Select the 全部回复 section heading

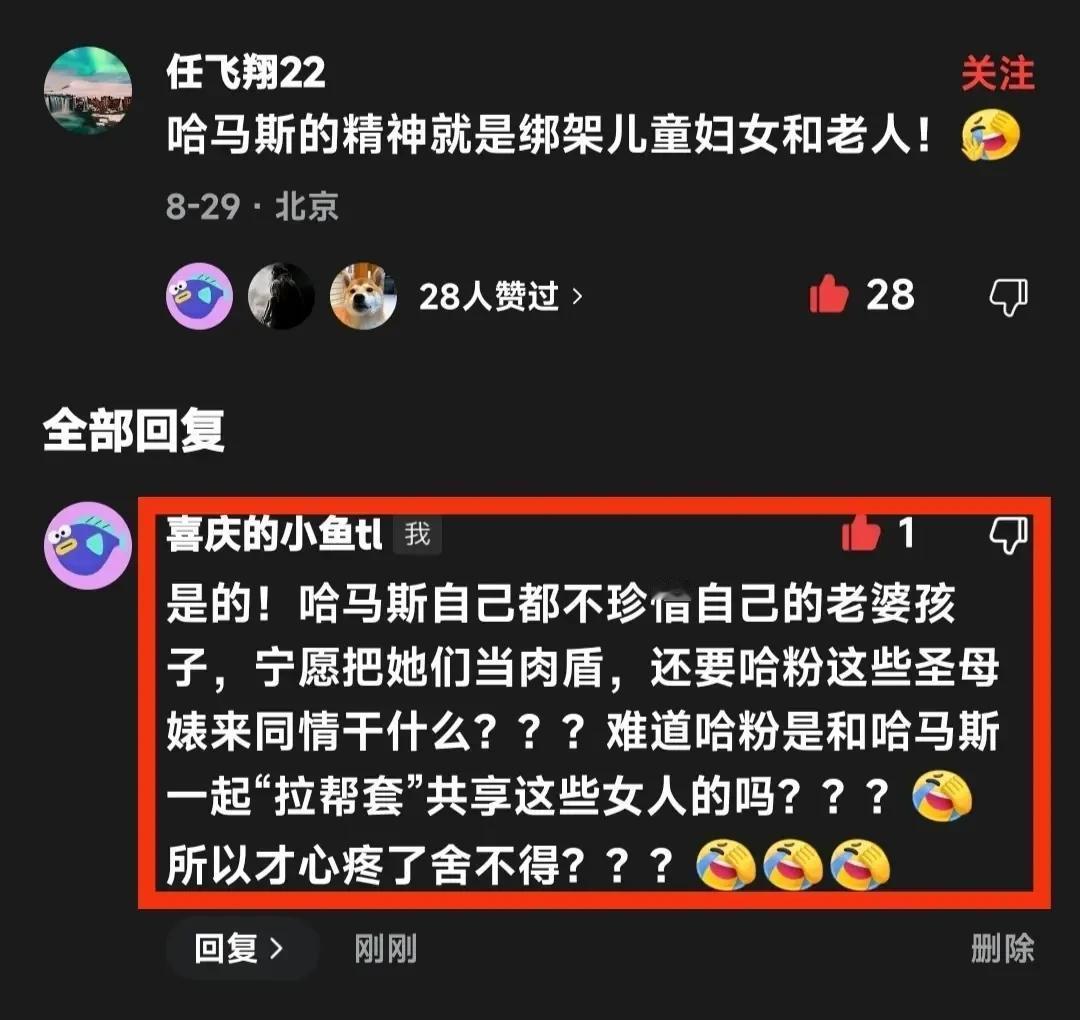[x=134, y=431]
